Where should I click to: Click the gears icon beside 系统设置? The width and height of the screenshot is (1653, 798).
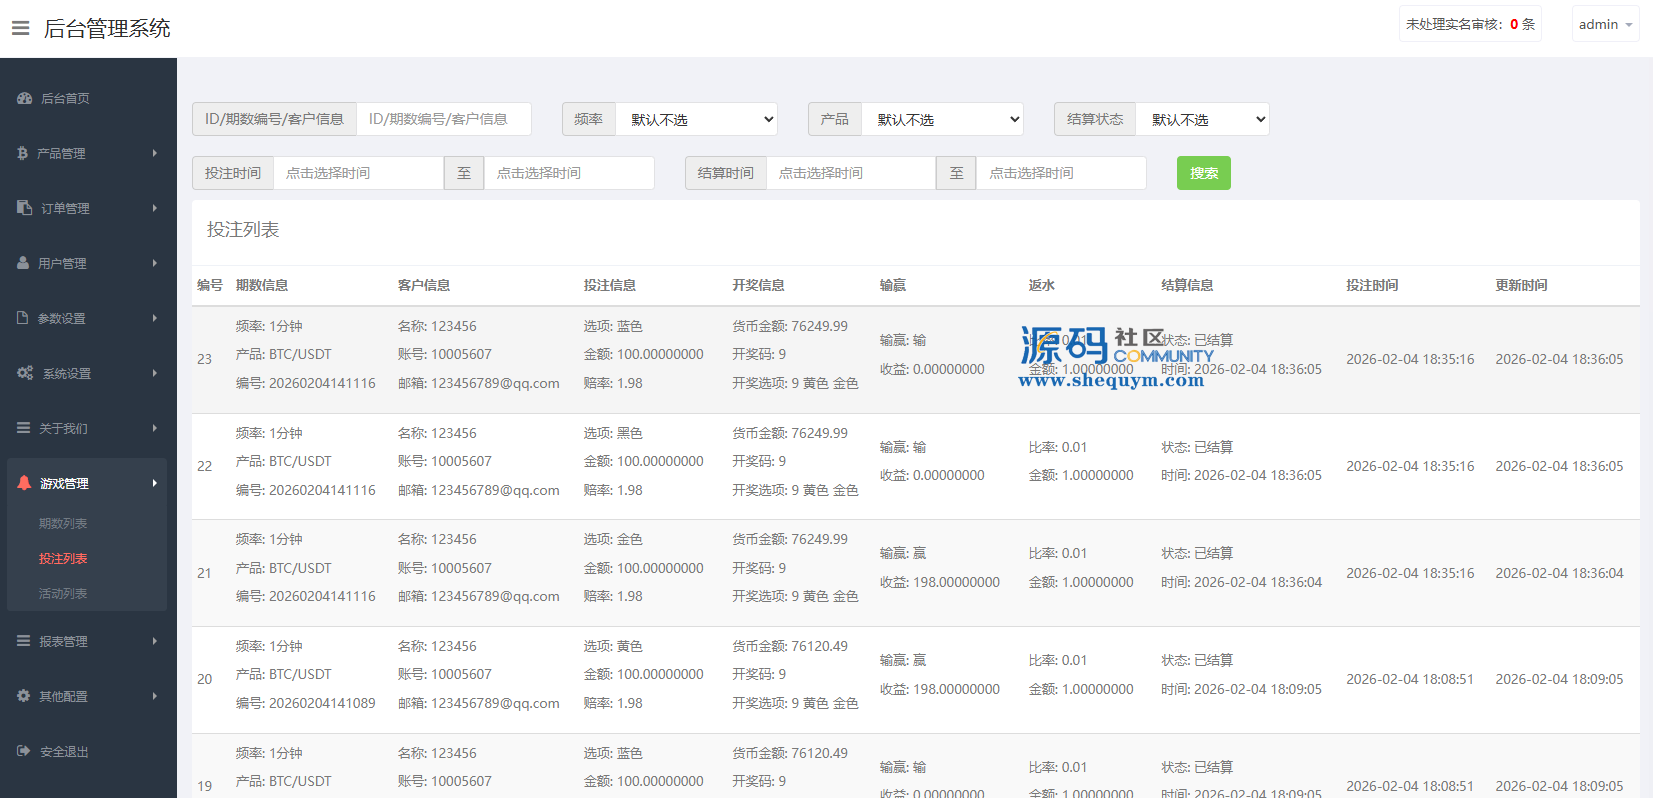click(25, 373)
